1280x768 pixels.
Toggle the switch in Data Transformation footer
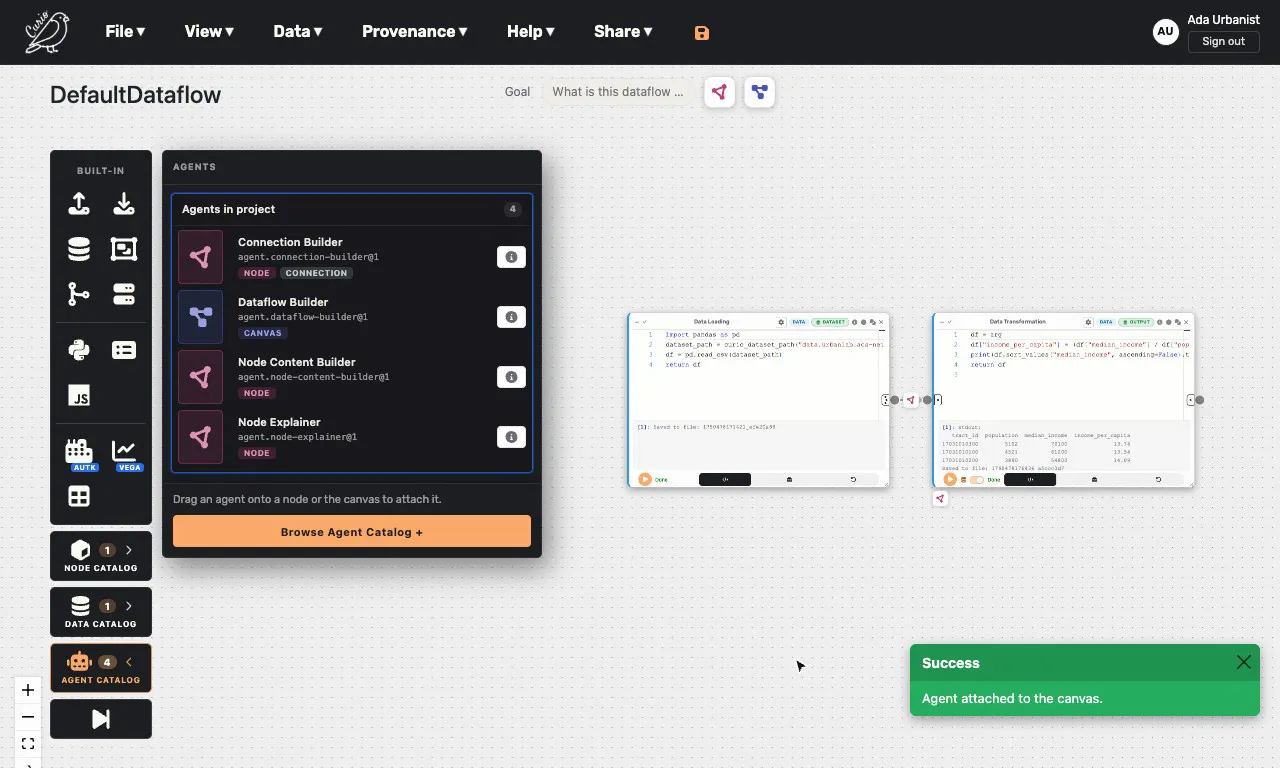977,480
